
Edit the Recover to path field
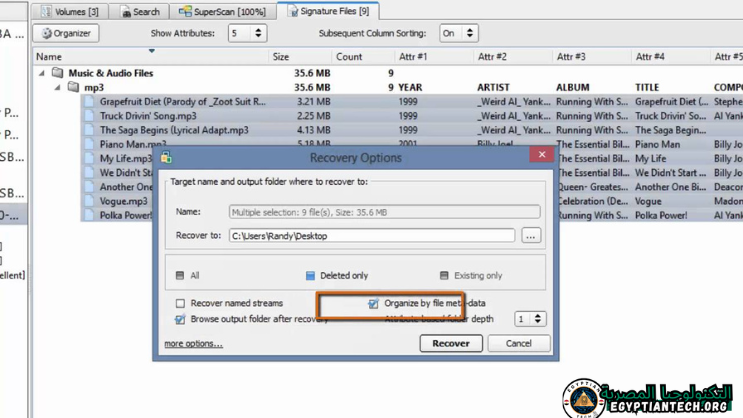pos(372,236)
